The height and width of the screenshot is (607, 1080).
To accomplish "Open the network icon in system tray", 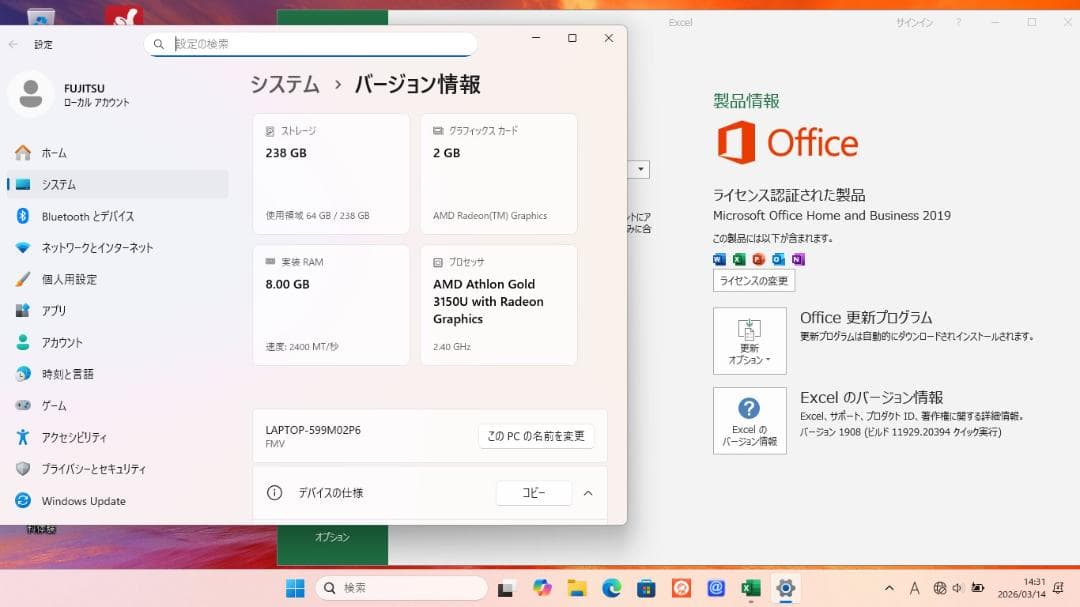I will (x=940, y=588).
